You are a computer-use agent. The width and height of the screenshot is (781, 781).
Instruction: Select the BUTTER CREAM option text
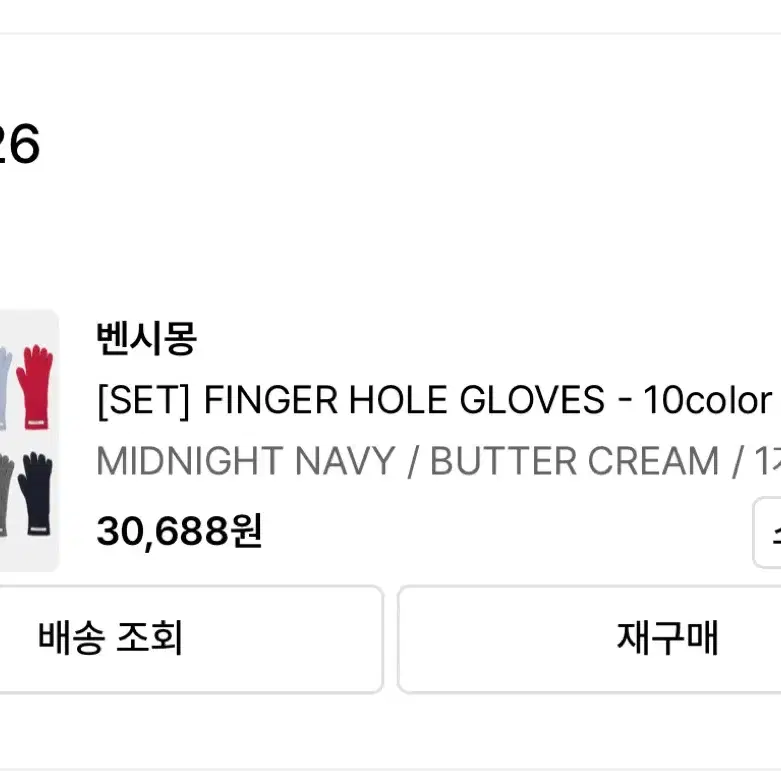(x=574, y=461)
